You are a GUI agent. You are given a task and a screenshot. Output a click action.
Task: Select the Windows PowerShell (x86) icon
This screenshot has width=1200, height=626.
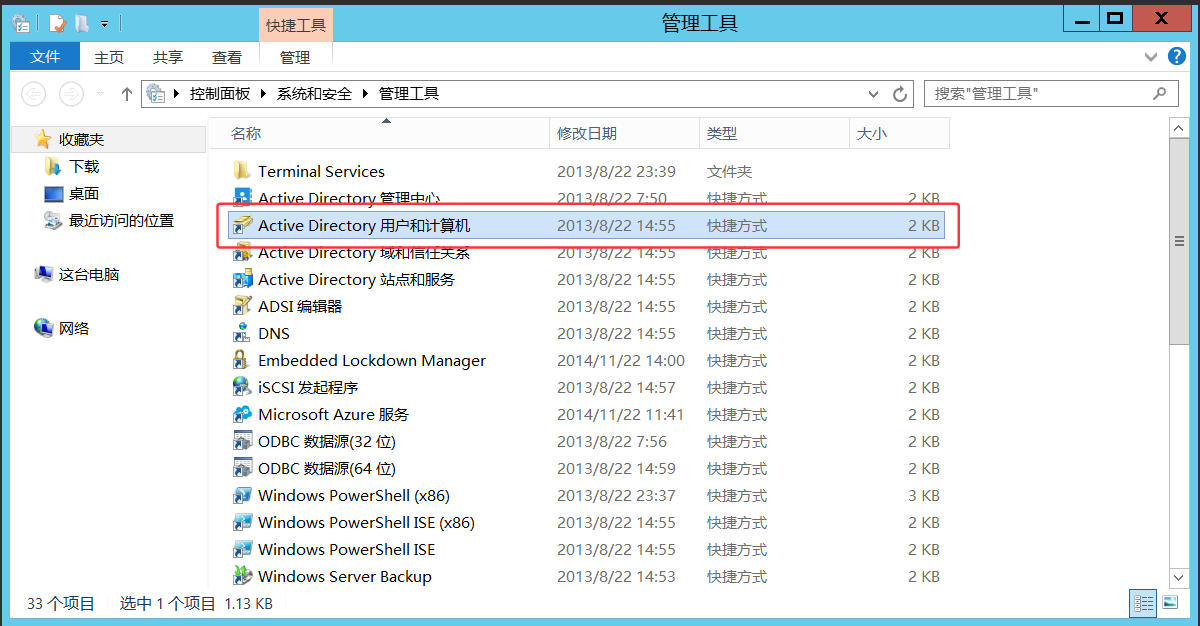pos(241,495)
